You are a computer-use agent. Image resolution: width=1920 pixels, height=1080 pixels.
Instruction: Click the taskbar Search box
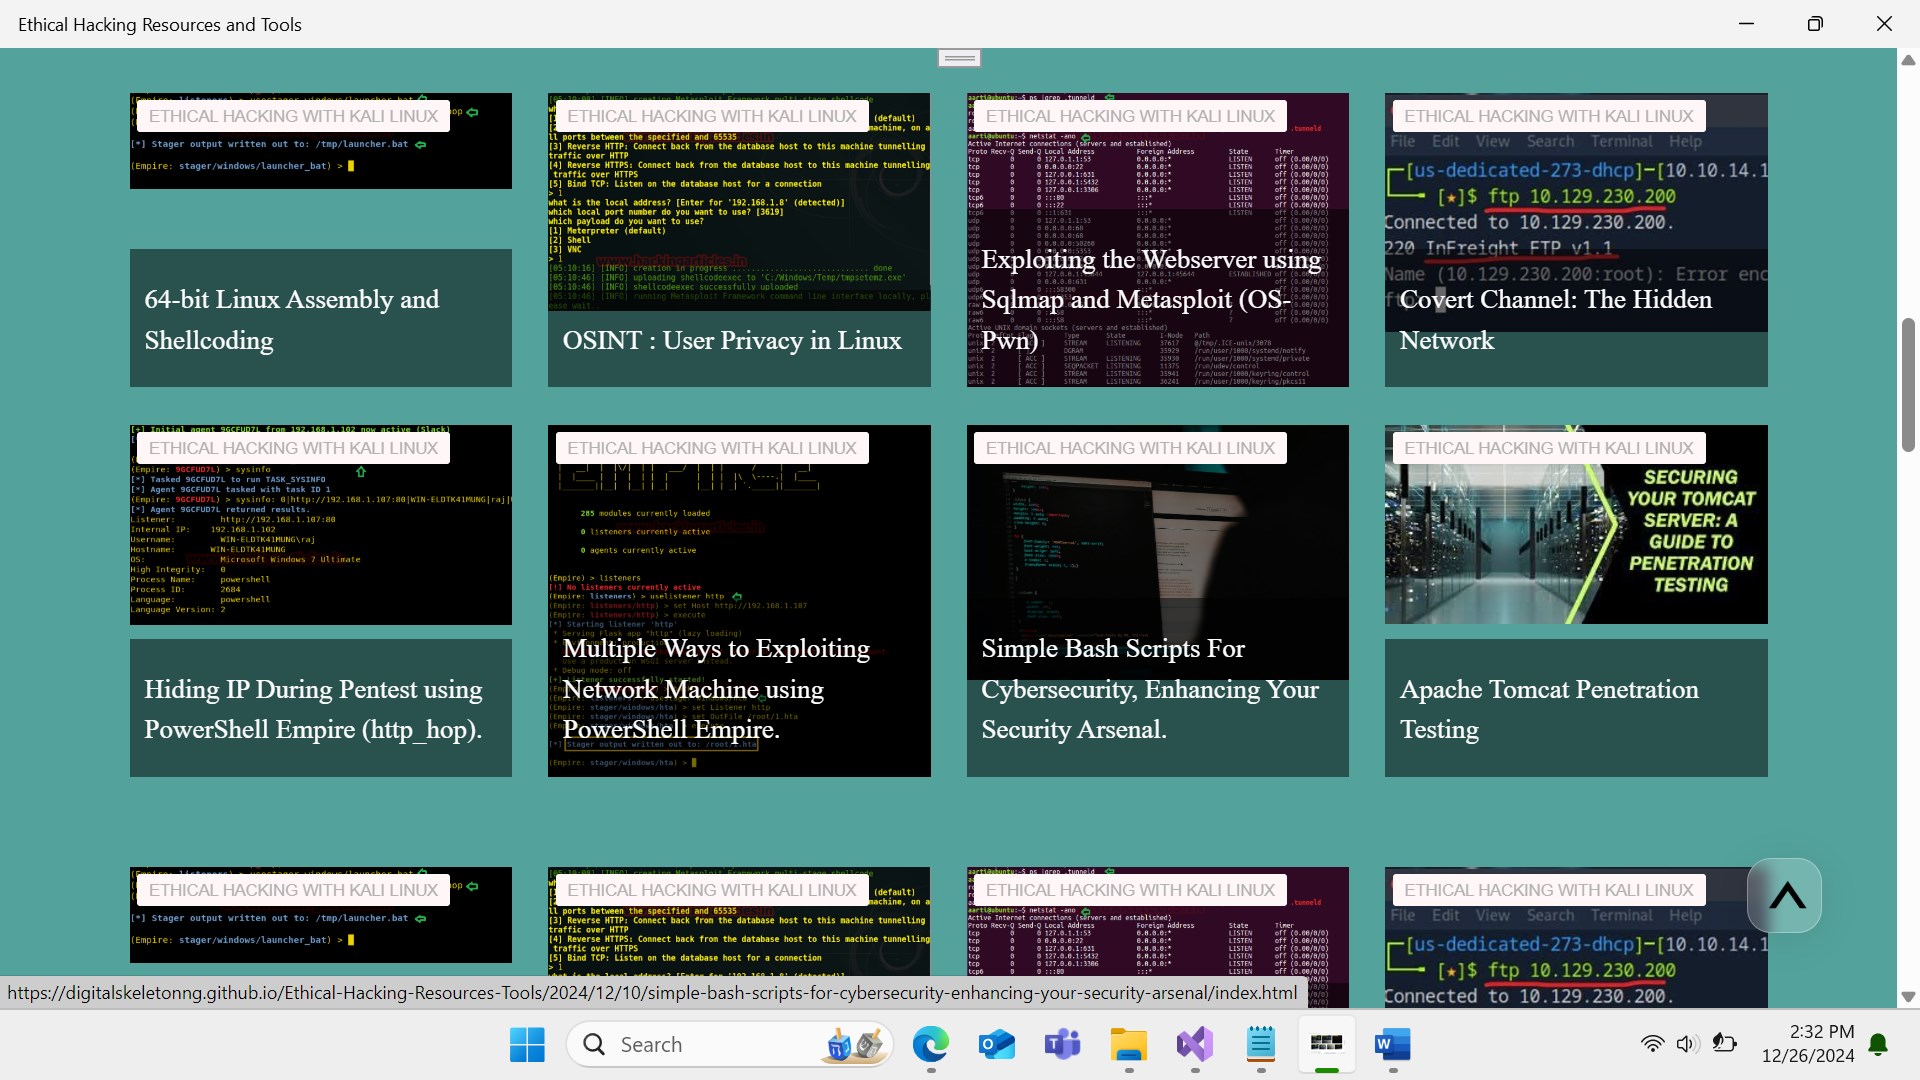pos(730,1045)
